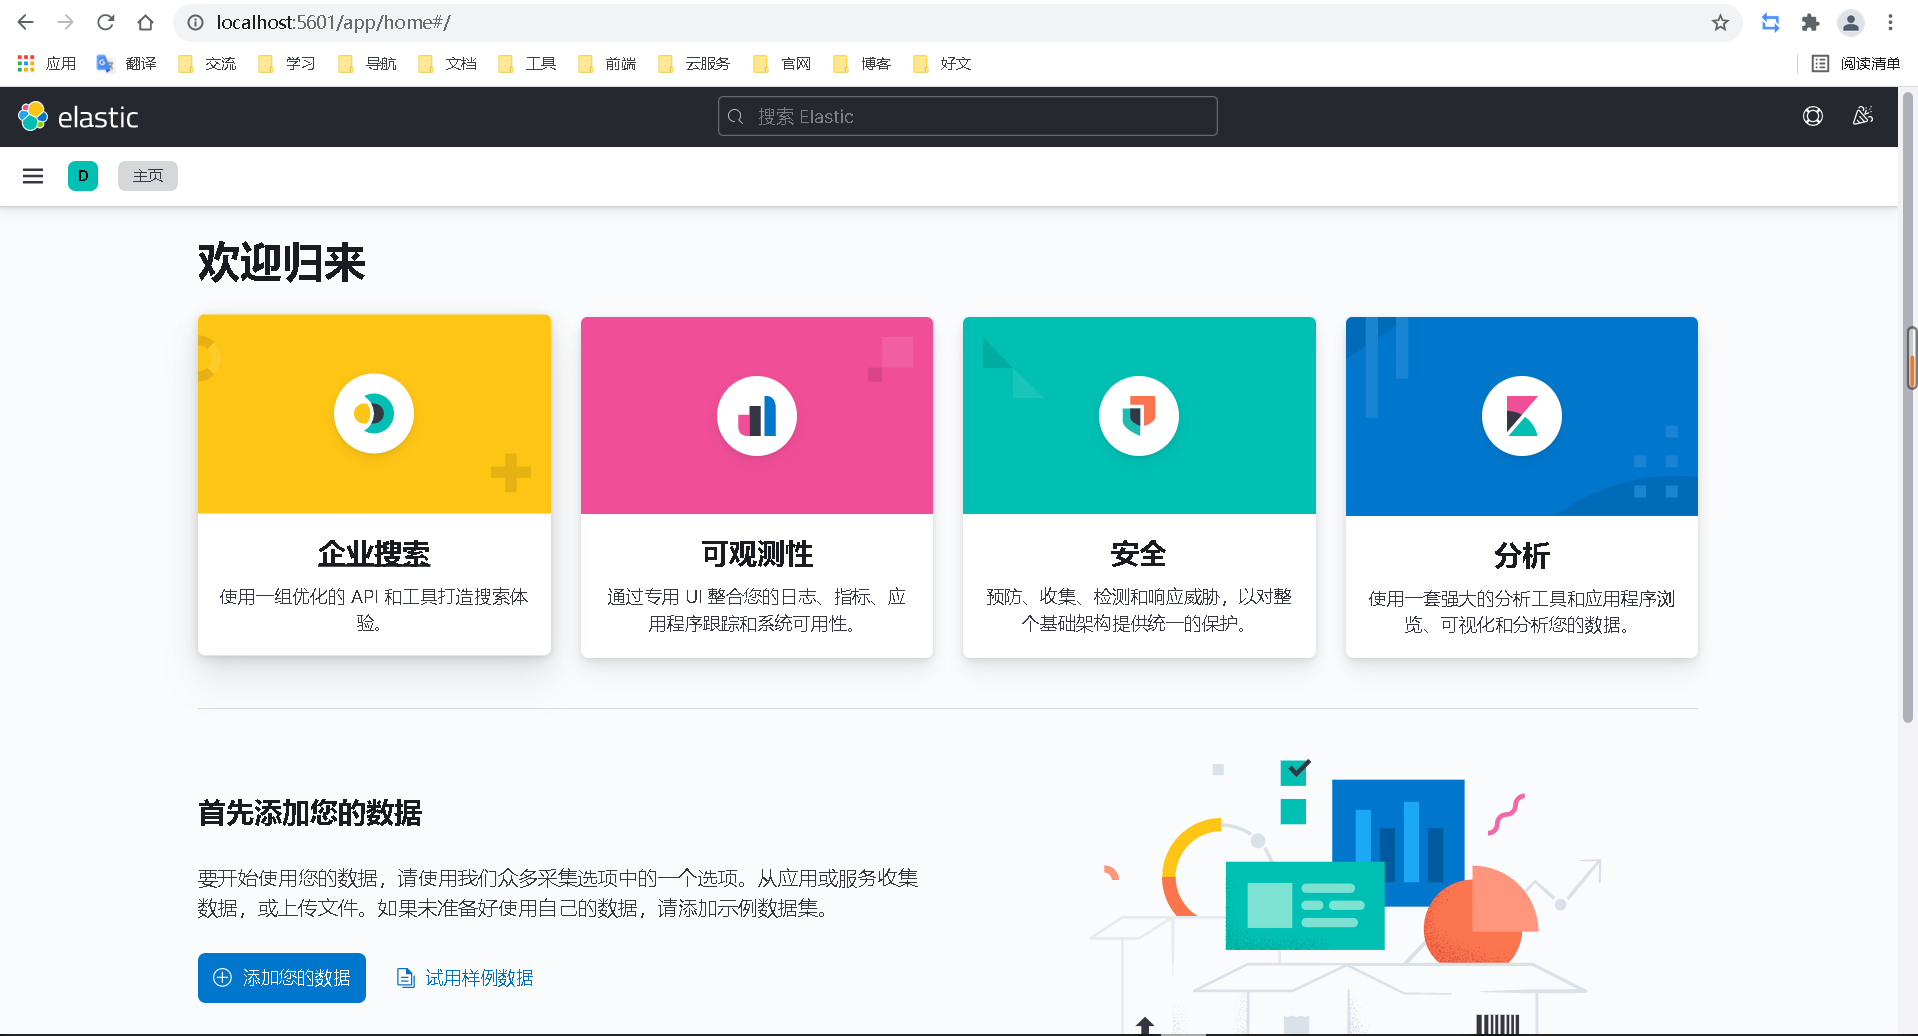Click the 试用样例数据 link
The image size is (1918, 1036).
pos(465,978)
